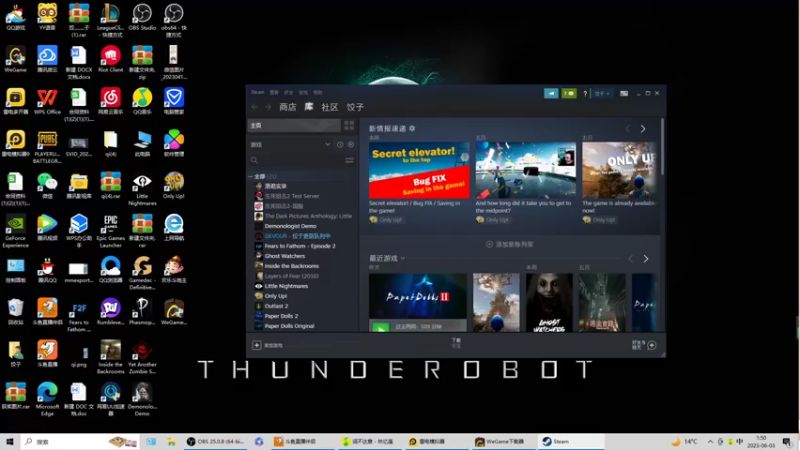Select Outlast 2 in game list

pos(276,306)
